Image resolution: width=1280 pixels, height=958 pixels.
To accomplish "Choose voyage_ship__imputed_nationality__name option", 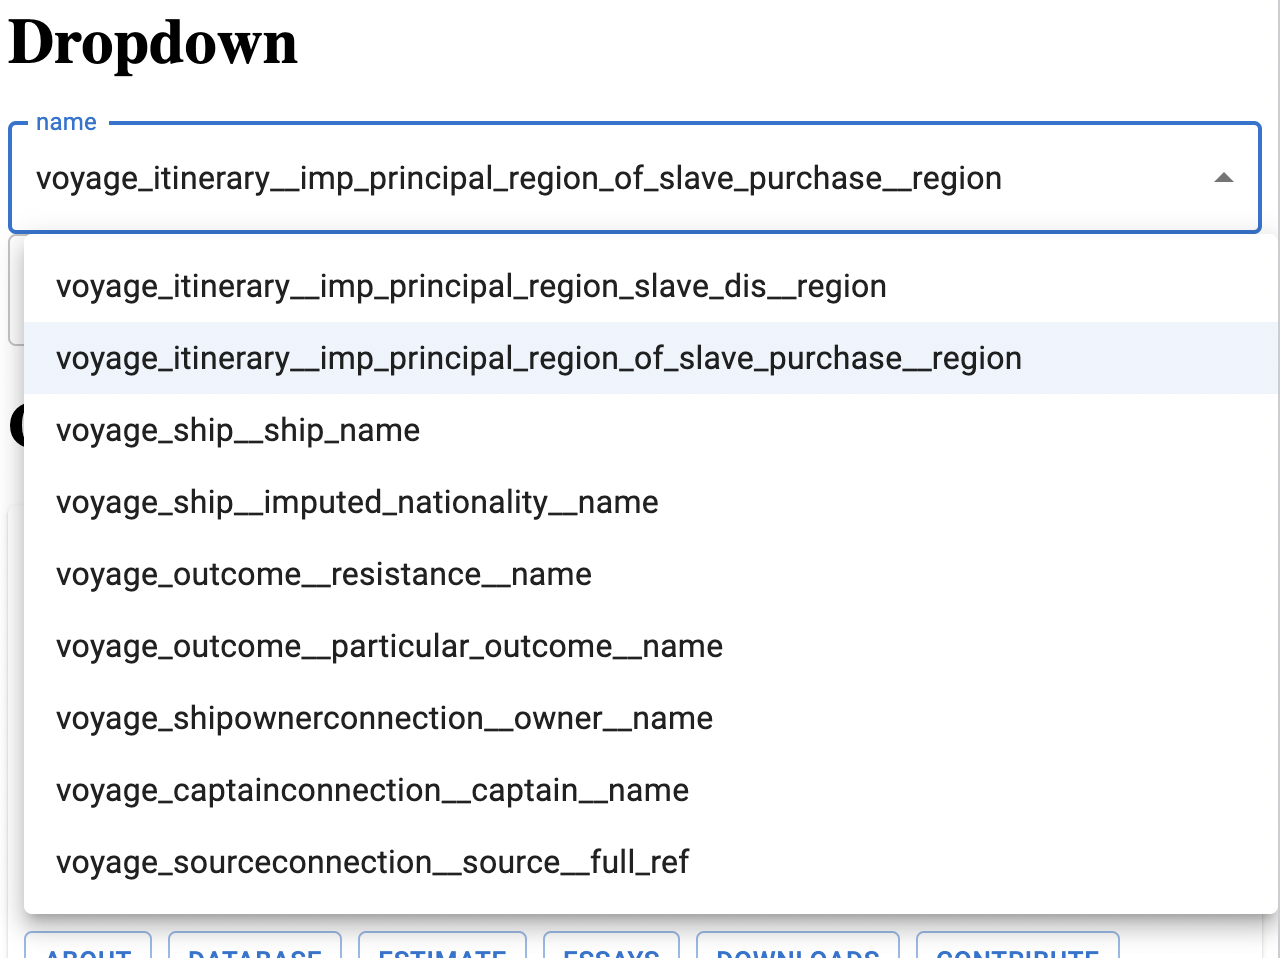I will [357, 502].
